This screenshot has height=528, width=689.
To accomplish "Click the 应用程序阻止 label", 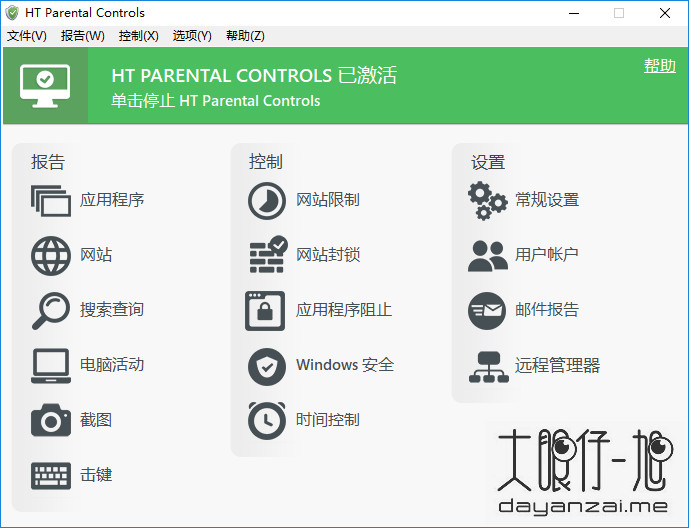I will 344,310.
